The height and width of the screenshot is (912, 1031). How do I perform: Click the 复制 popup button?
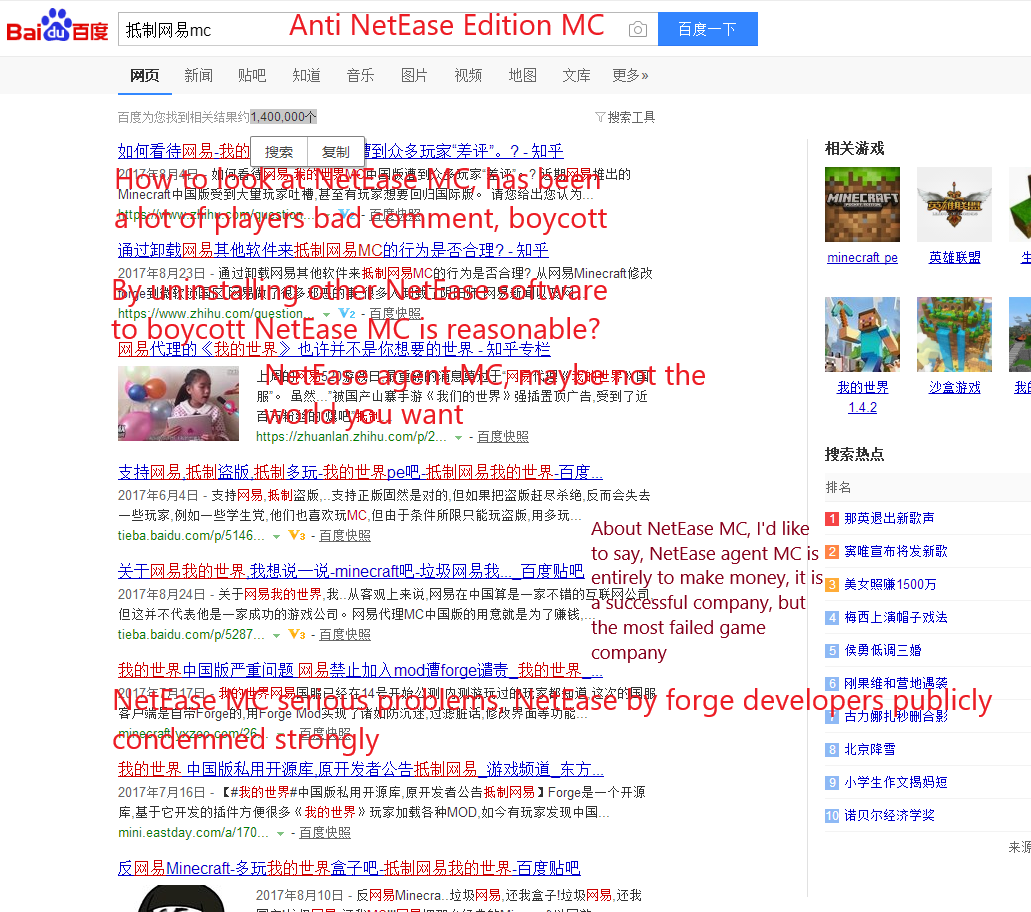pos(335,152)
